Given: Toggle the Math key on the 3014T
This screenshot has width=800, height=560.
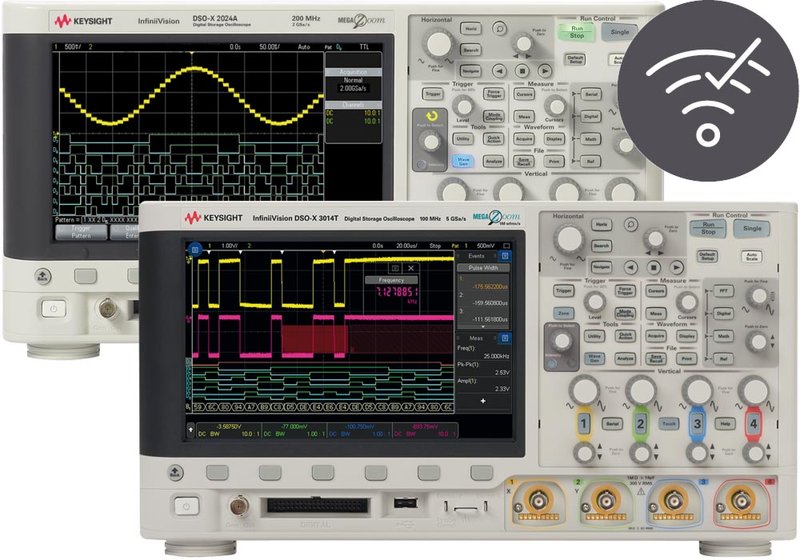Looking at the screenshot, I should pyautogui.click(x=723, y=336).
